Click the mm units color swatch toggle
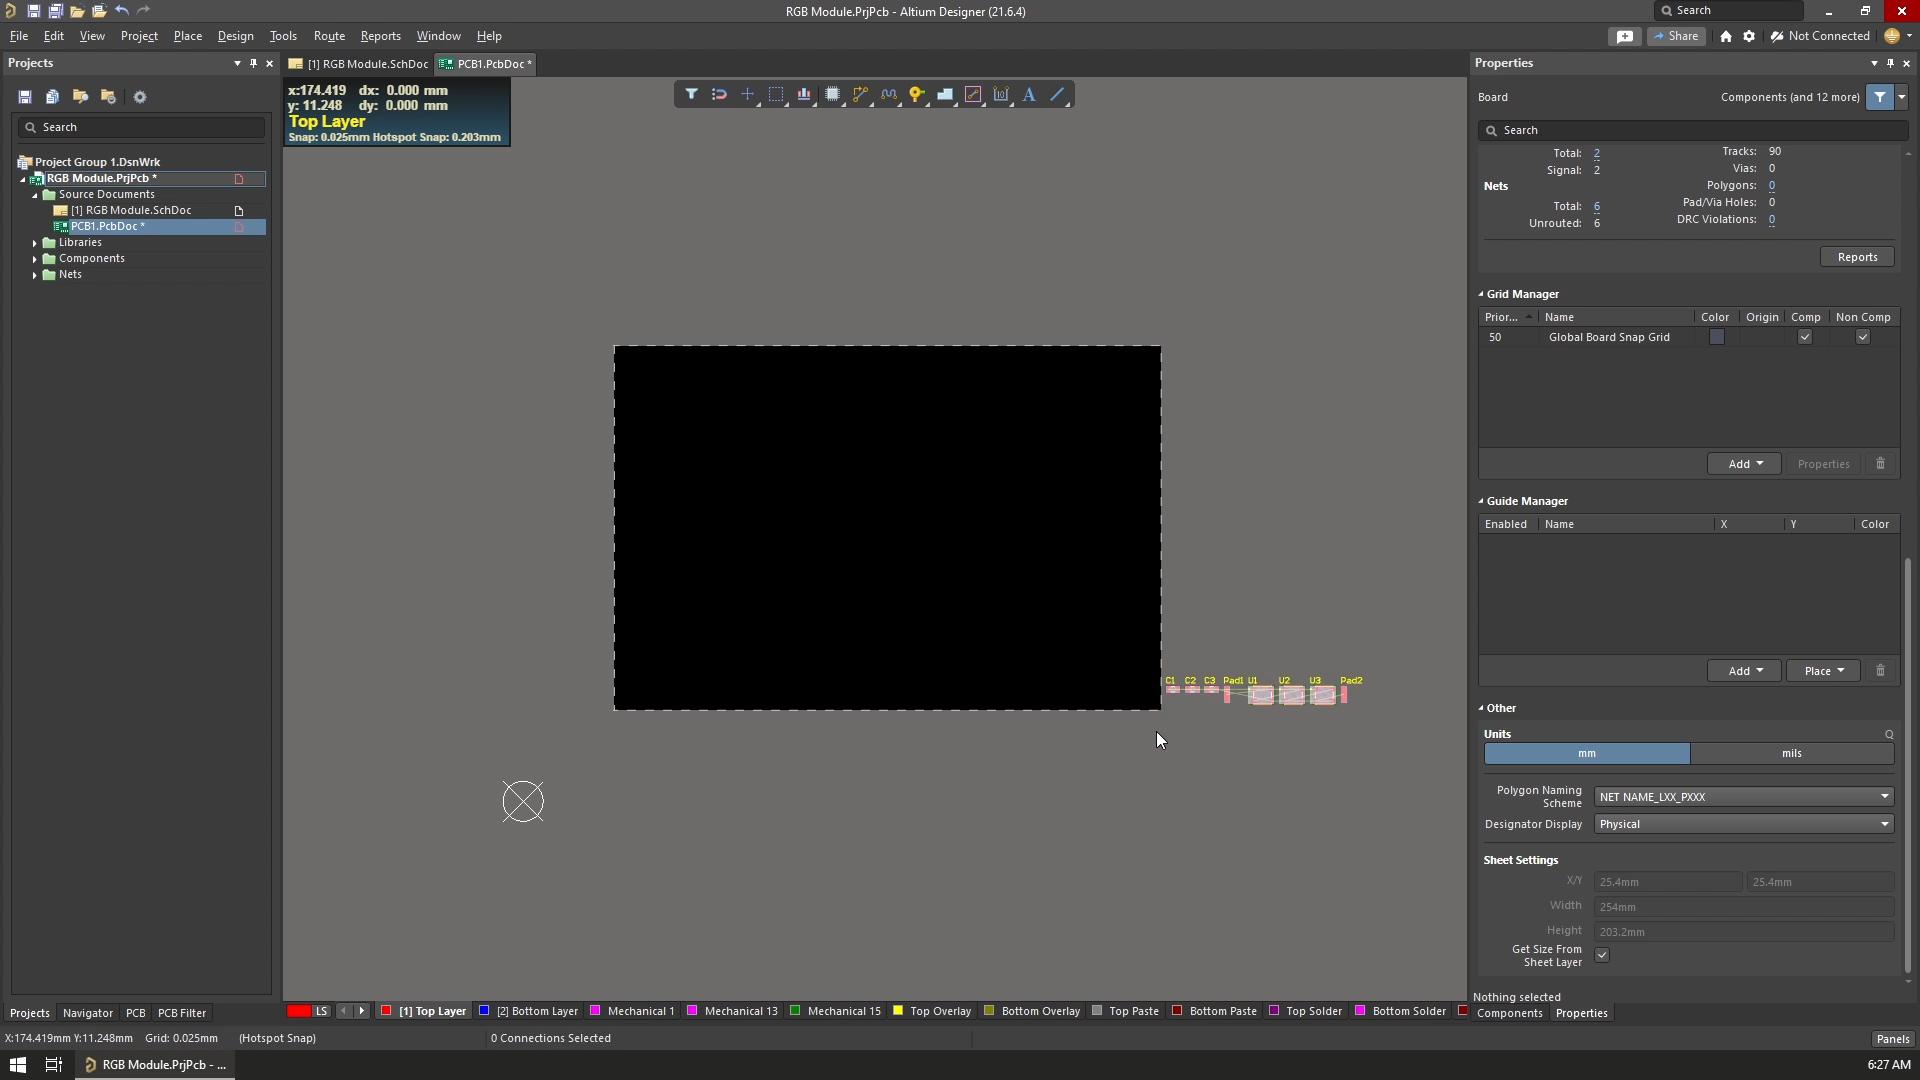This screenshot has height=1080, width=1920. pos(1588,753)
